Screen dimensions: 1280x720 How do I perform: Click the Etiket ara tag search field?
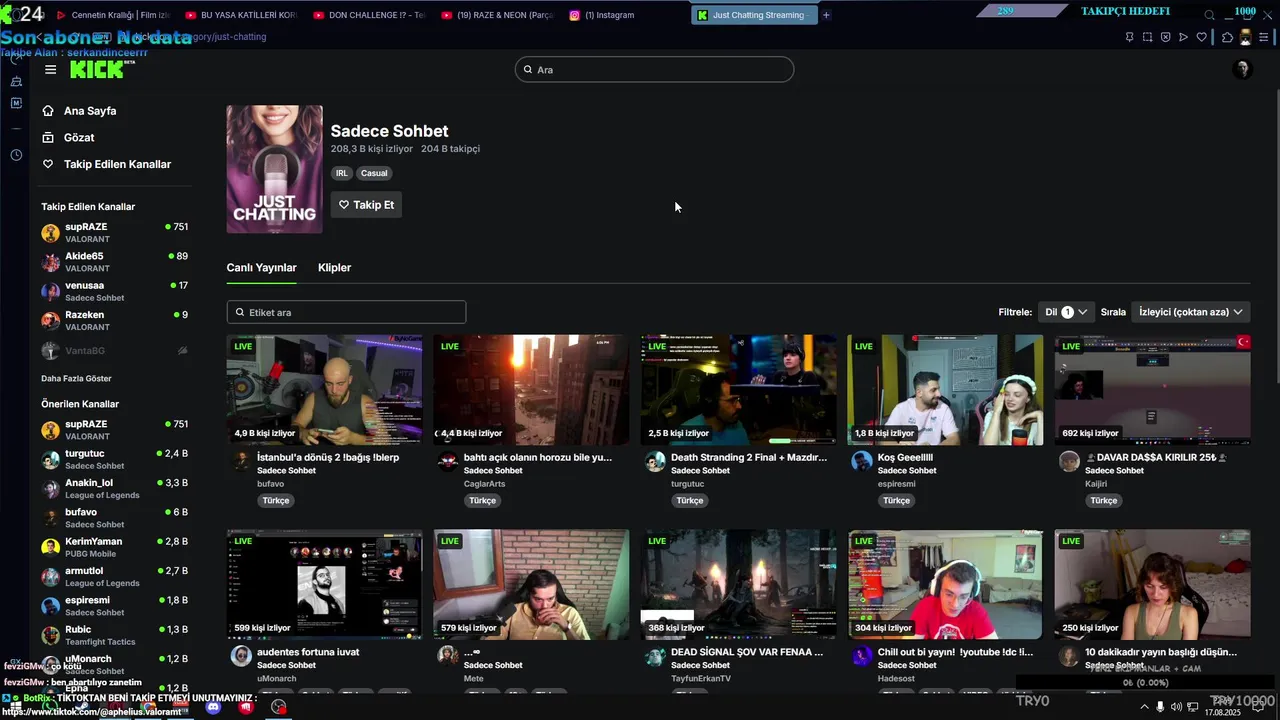(x=346, y=312)
